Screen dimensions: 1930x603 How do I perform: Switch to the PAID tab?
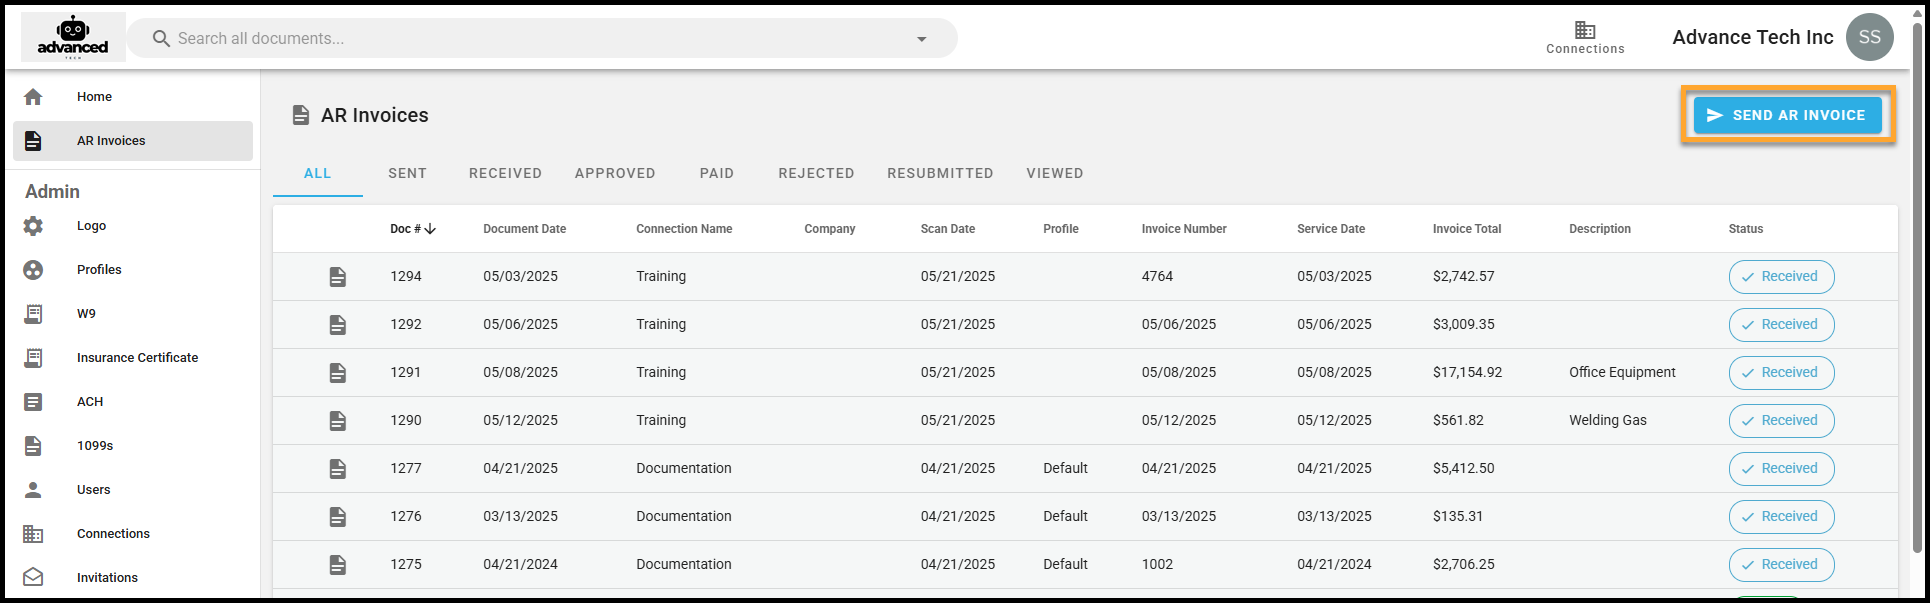tap(717, 173)
